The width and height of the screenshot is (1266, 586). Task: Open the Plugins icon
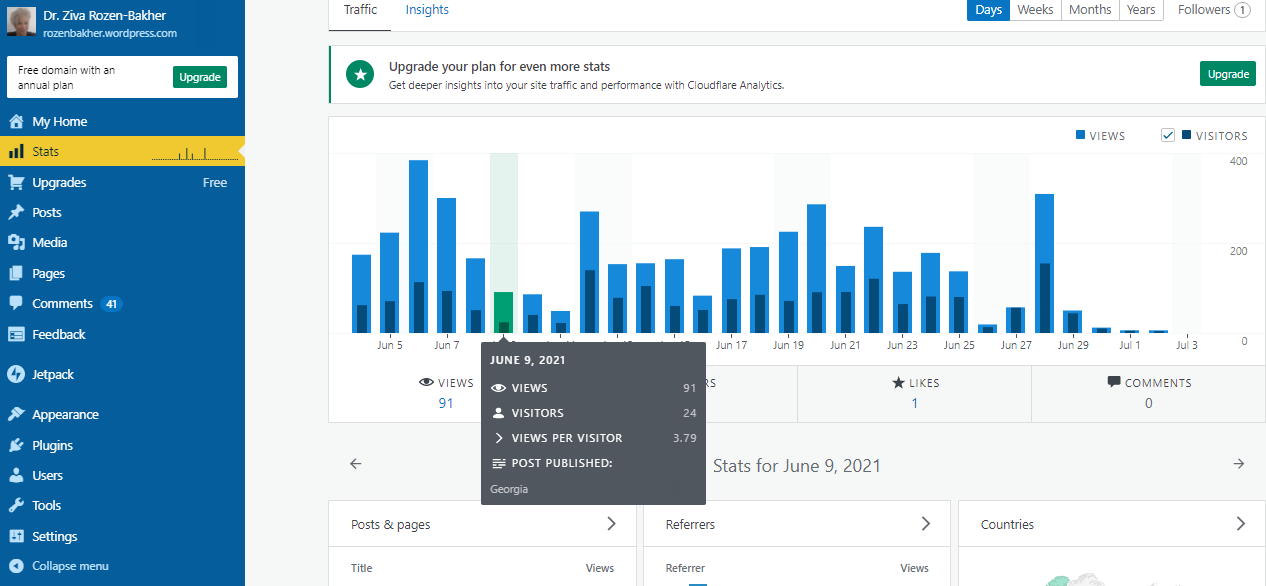click(x=15, y=445)
